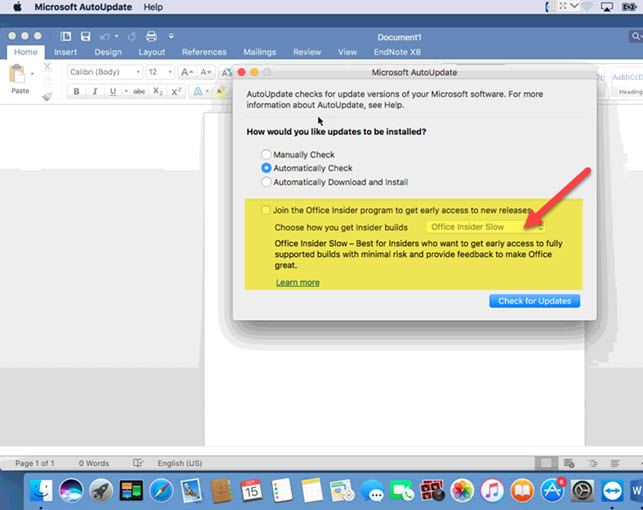Apply strikethrough with the abc button
The height and width of the screenshot is (510, 643).
(x=139, y=91)
